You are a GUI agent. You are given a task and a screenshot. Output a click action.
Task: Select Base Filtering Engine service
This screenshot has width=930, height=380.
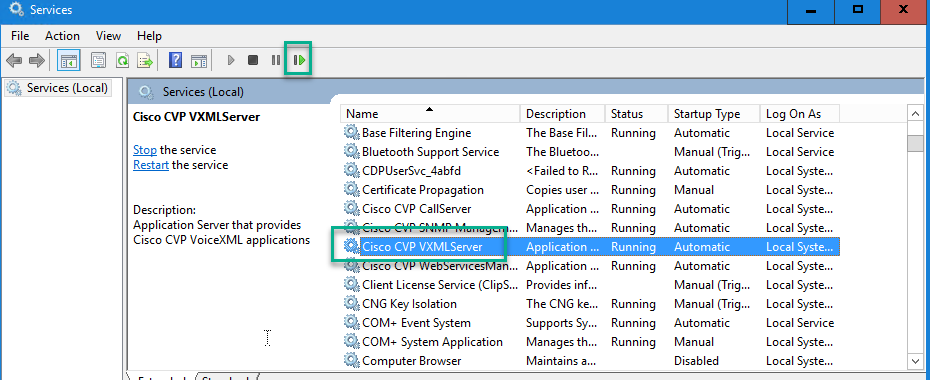click(x=416, y=133)
